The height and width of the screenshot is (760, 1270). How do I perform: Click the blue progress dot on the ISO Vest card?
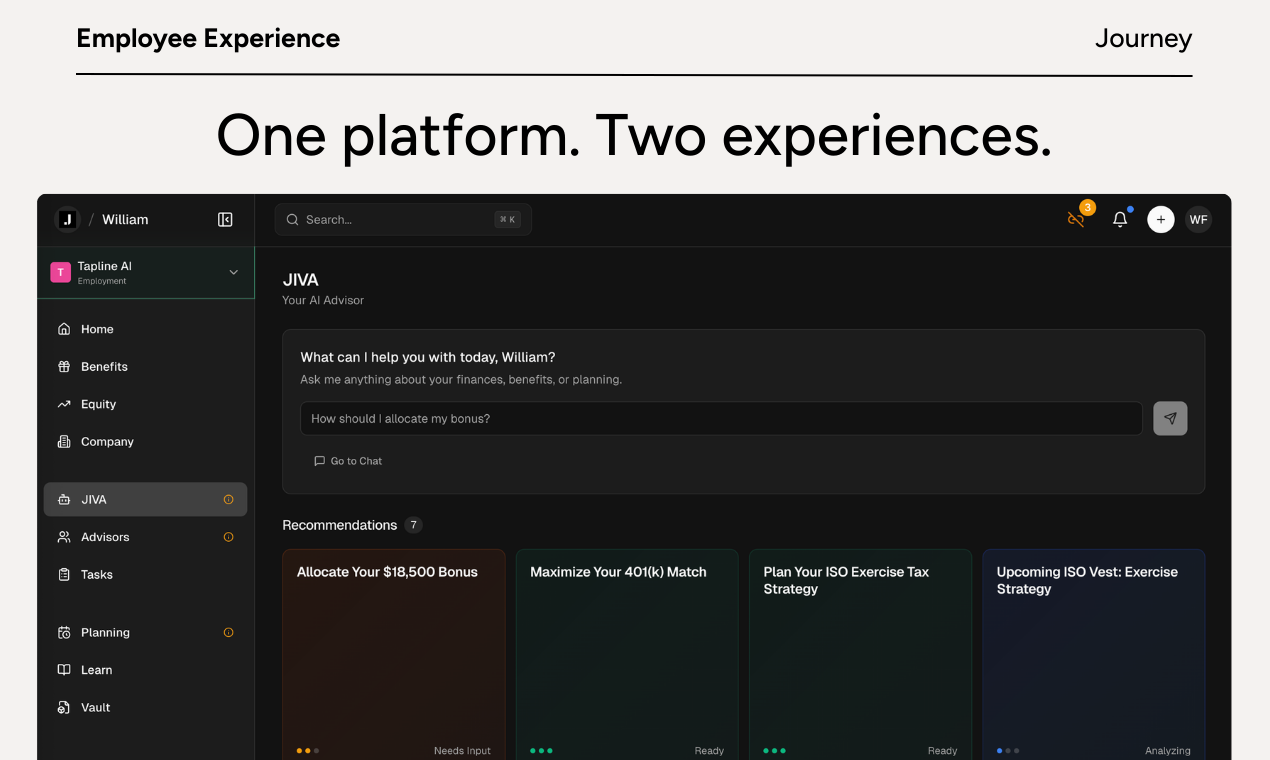click(998, 750)
